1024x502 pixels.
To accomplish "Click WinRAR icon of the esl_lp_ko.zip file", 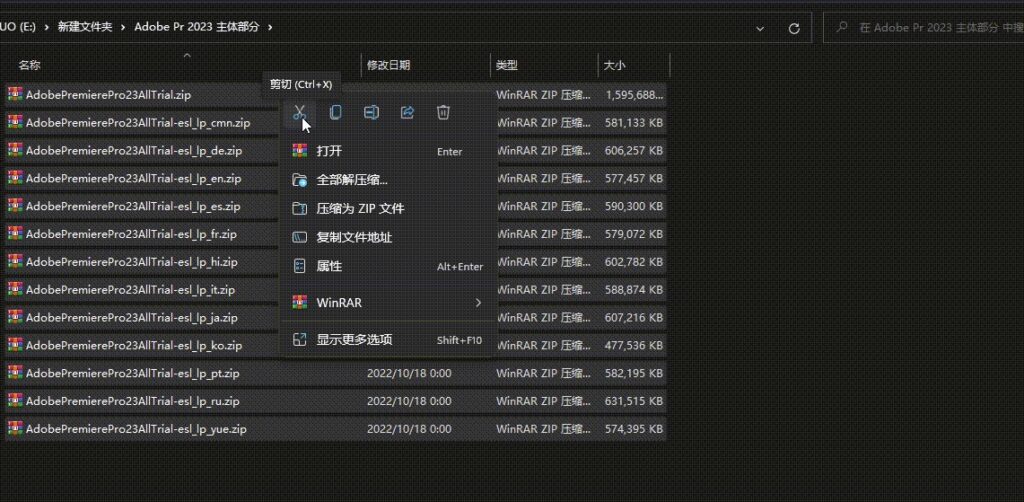I will (x=15, y=345).
